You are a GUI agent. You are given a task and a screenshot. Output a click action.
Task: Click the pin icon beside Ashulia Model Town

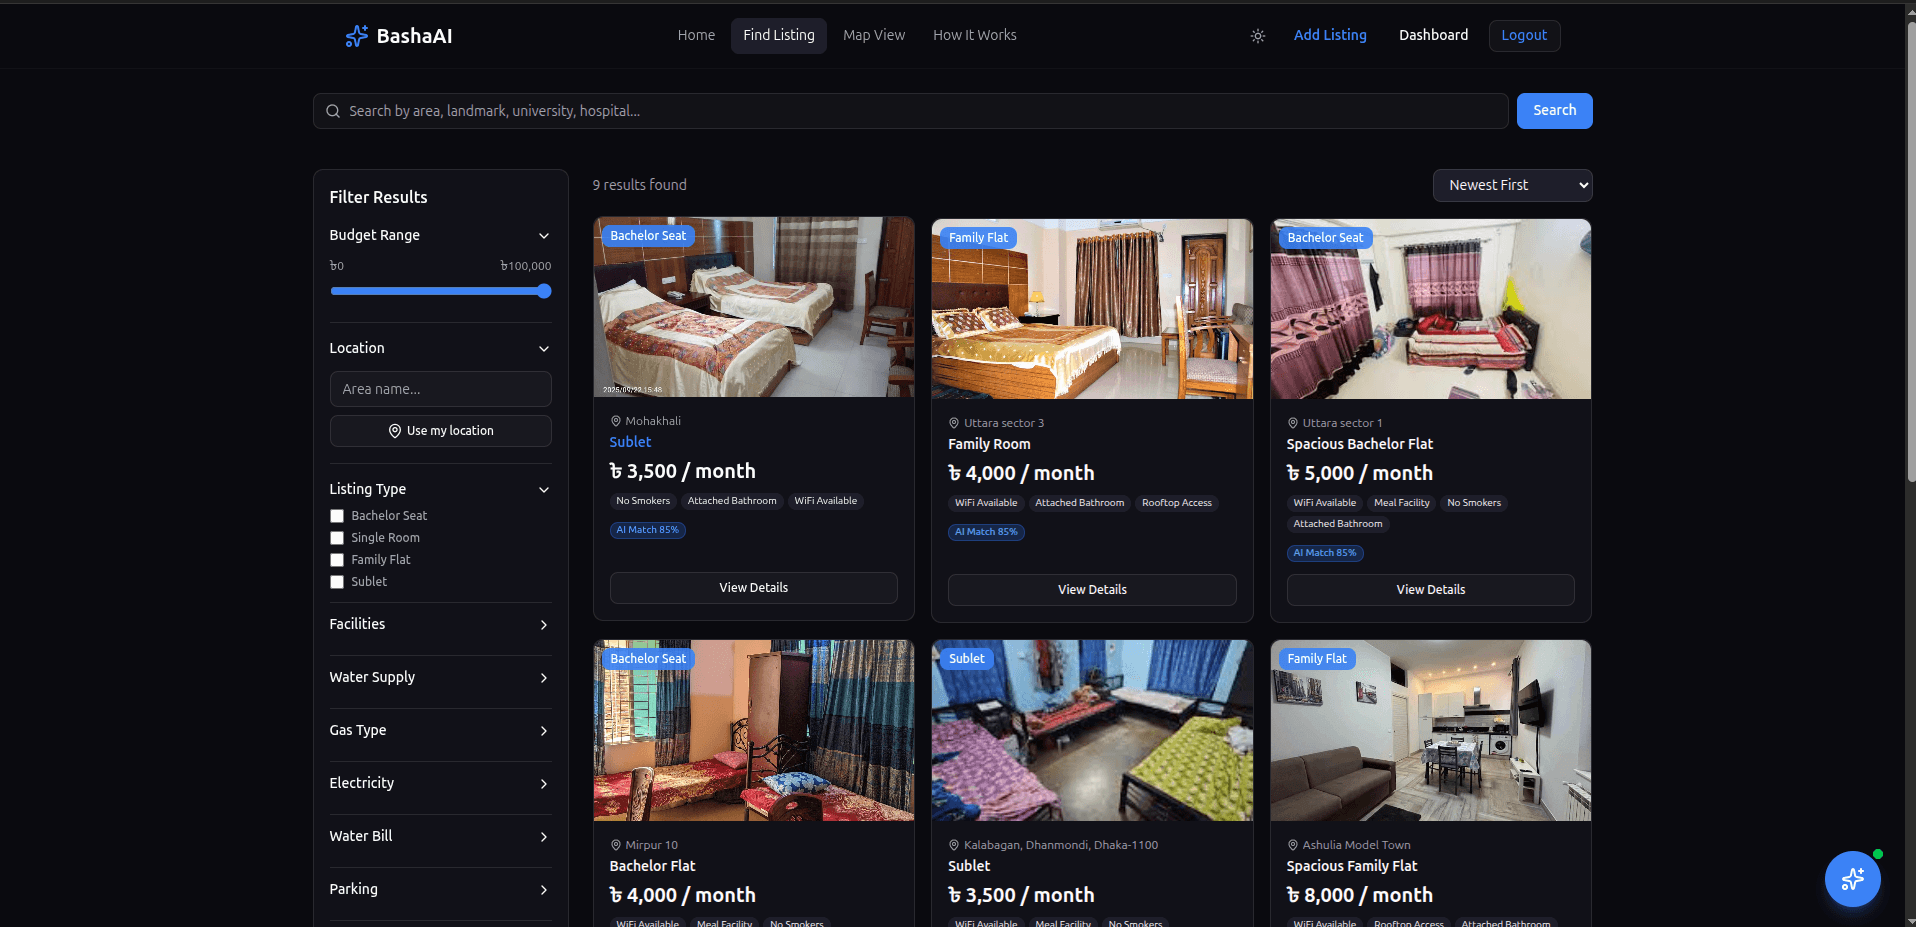pyautogui.click(x=1293, y=845)
